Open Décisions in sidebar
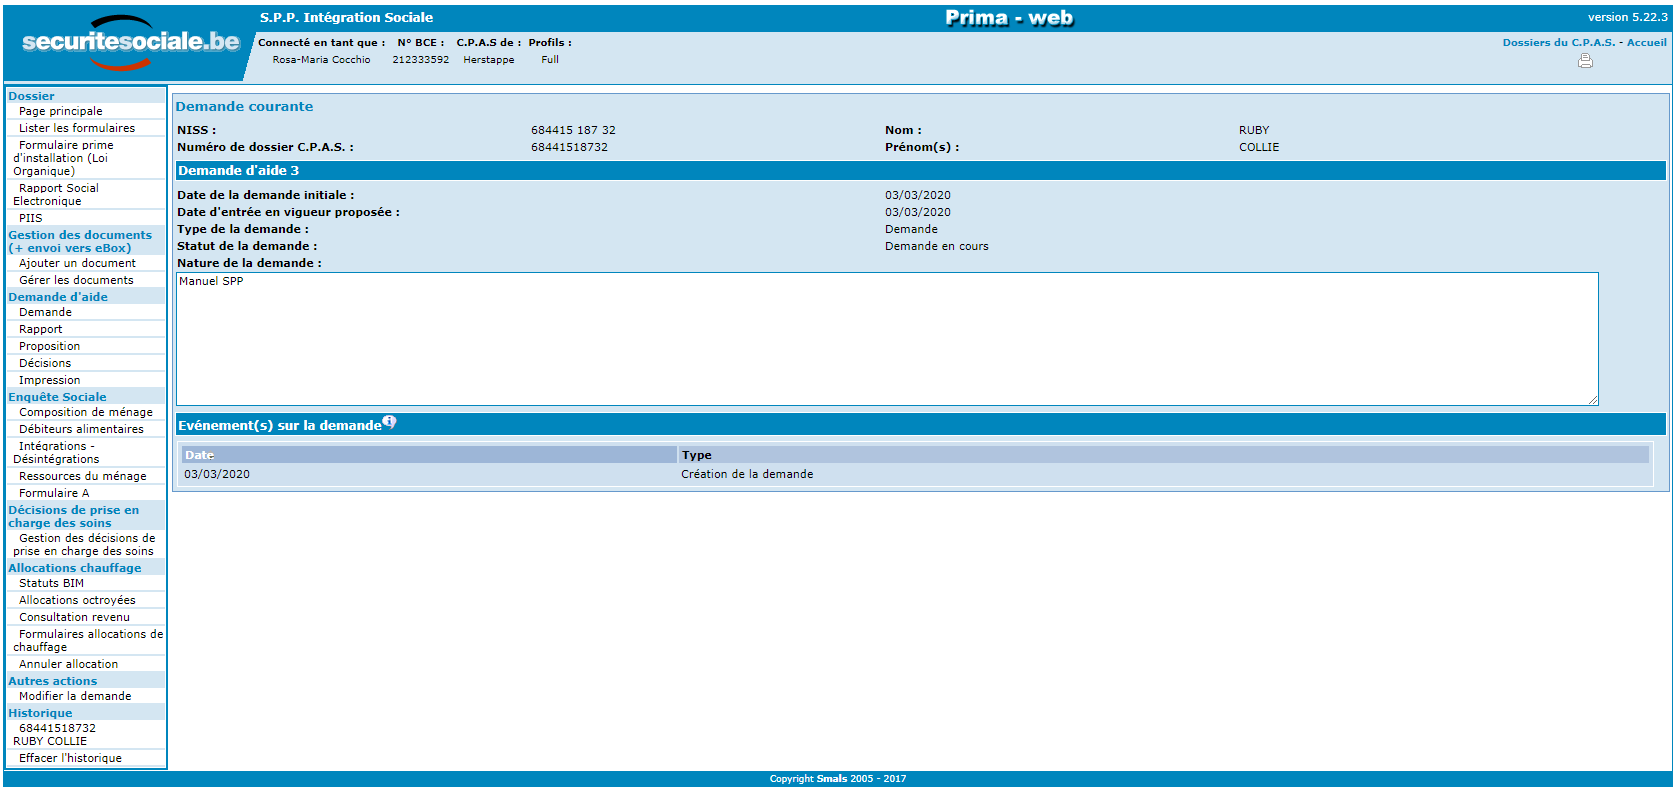1676x795 pixels. click(x=45, y=363)
